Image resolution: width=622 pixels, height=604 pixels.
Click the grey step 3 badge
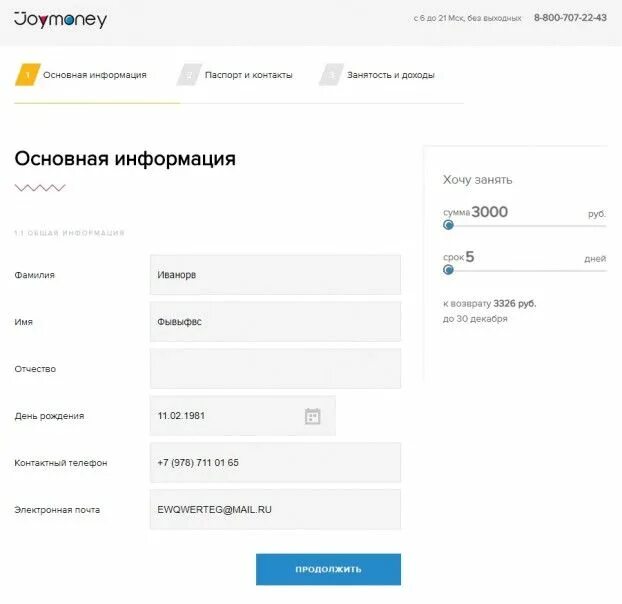(332, 75)
